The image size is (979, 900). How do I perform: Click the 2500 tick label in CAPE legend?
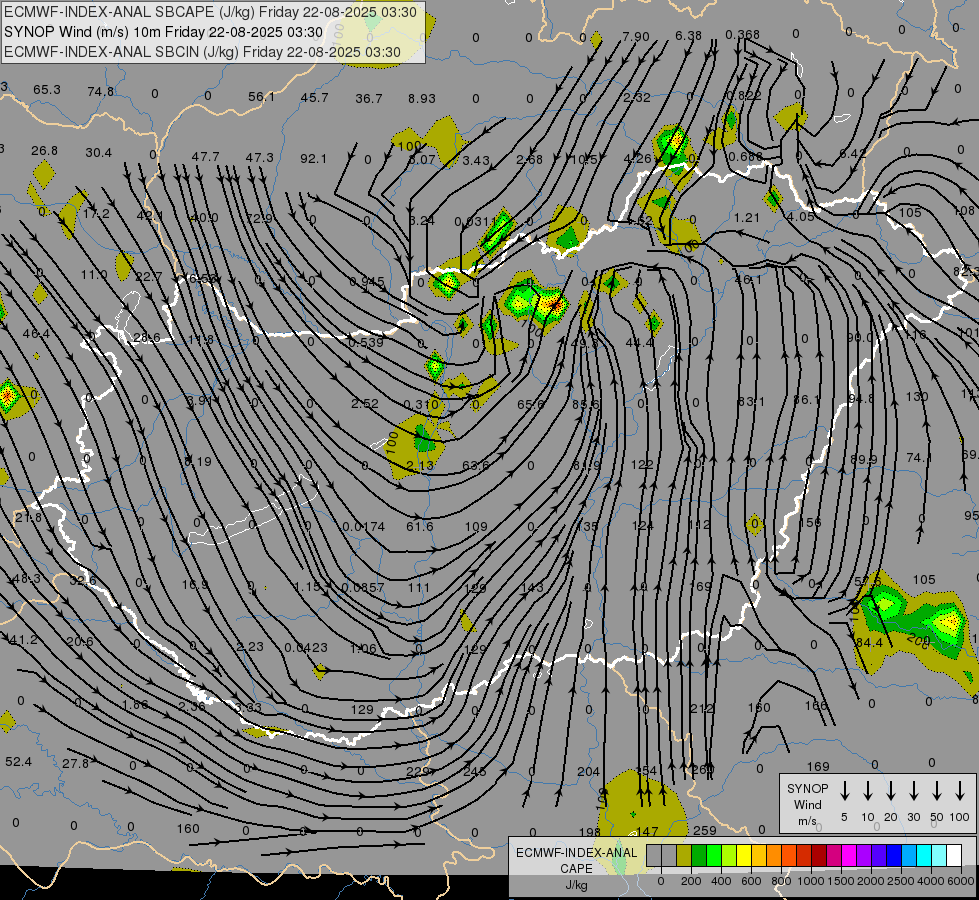(x=901, y=881)
